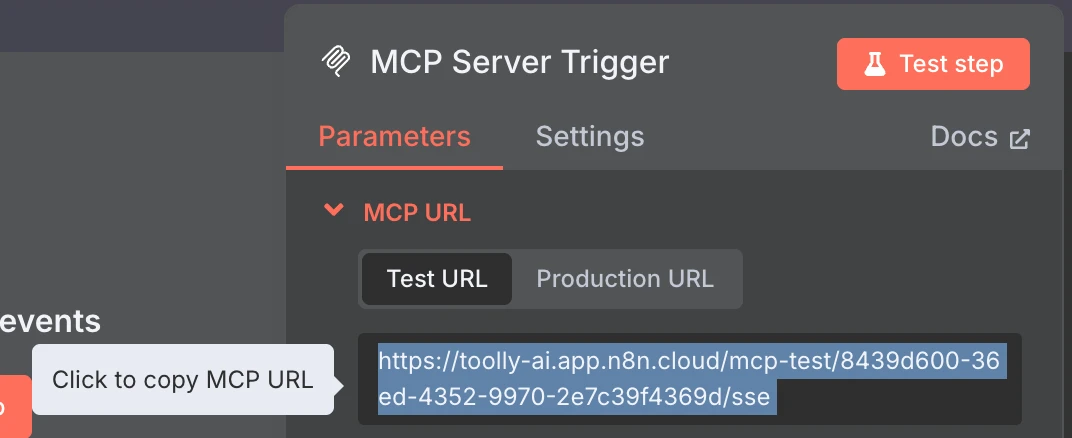The image size is (1072, 438).
Task: Click the partially visible orange button at the left edge
Action: (x=15, y=407)
